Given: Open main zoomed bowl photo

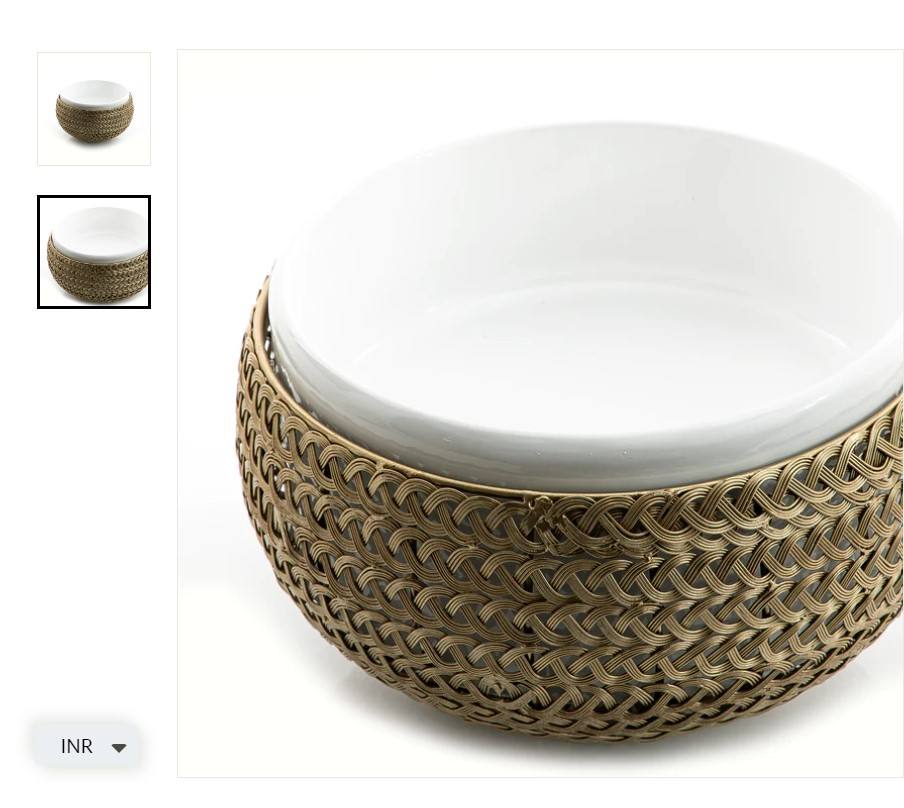Looking at the screenshot, I should (x=540, y=413).
